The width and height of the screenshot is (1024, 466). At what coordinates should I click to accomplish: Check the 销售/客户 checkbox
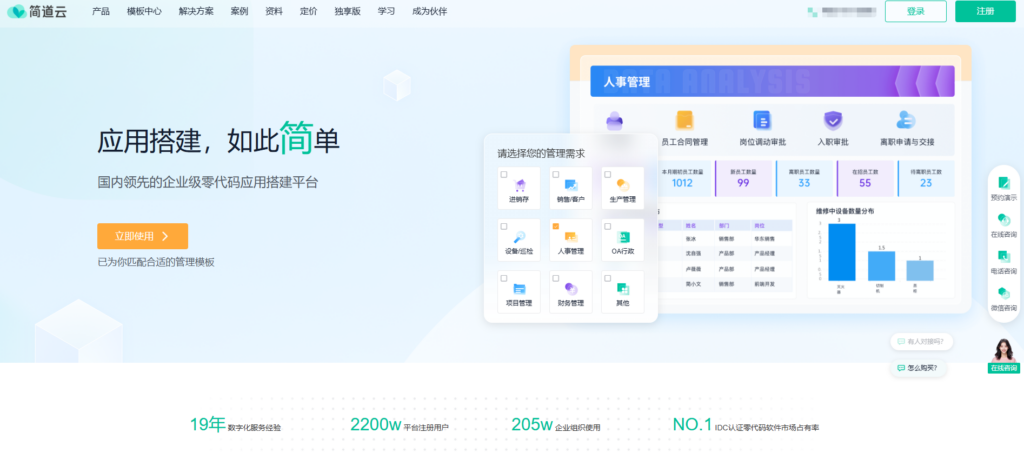[556, 174]
